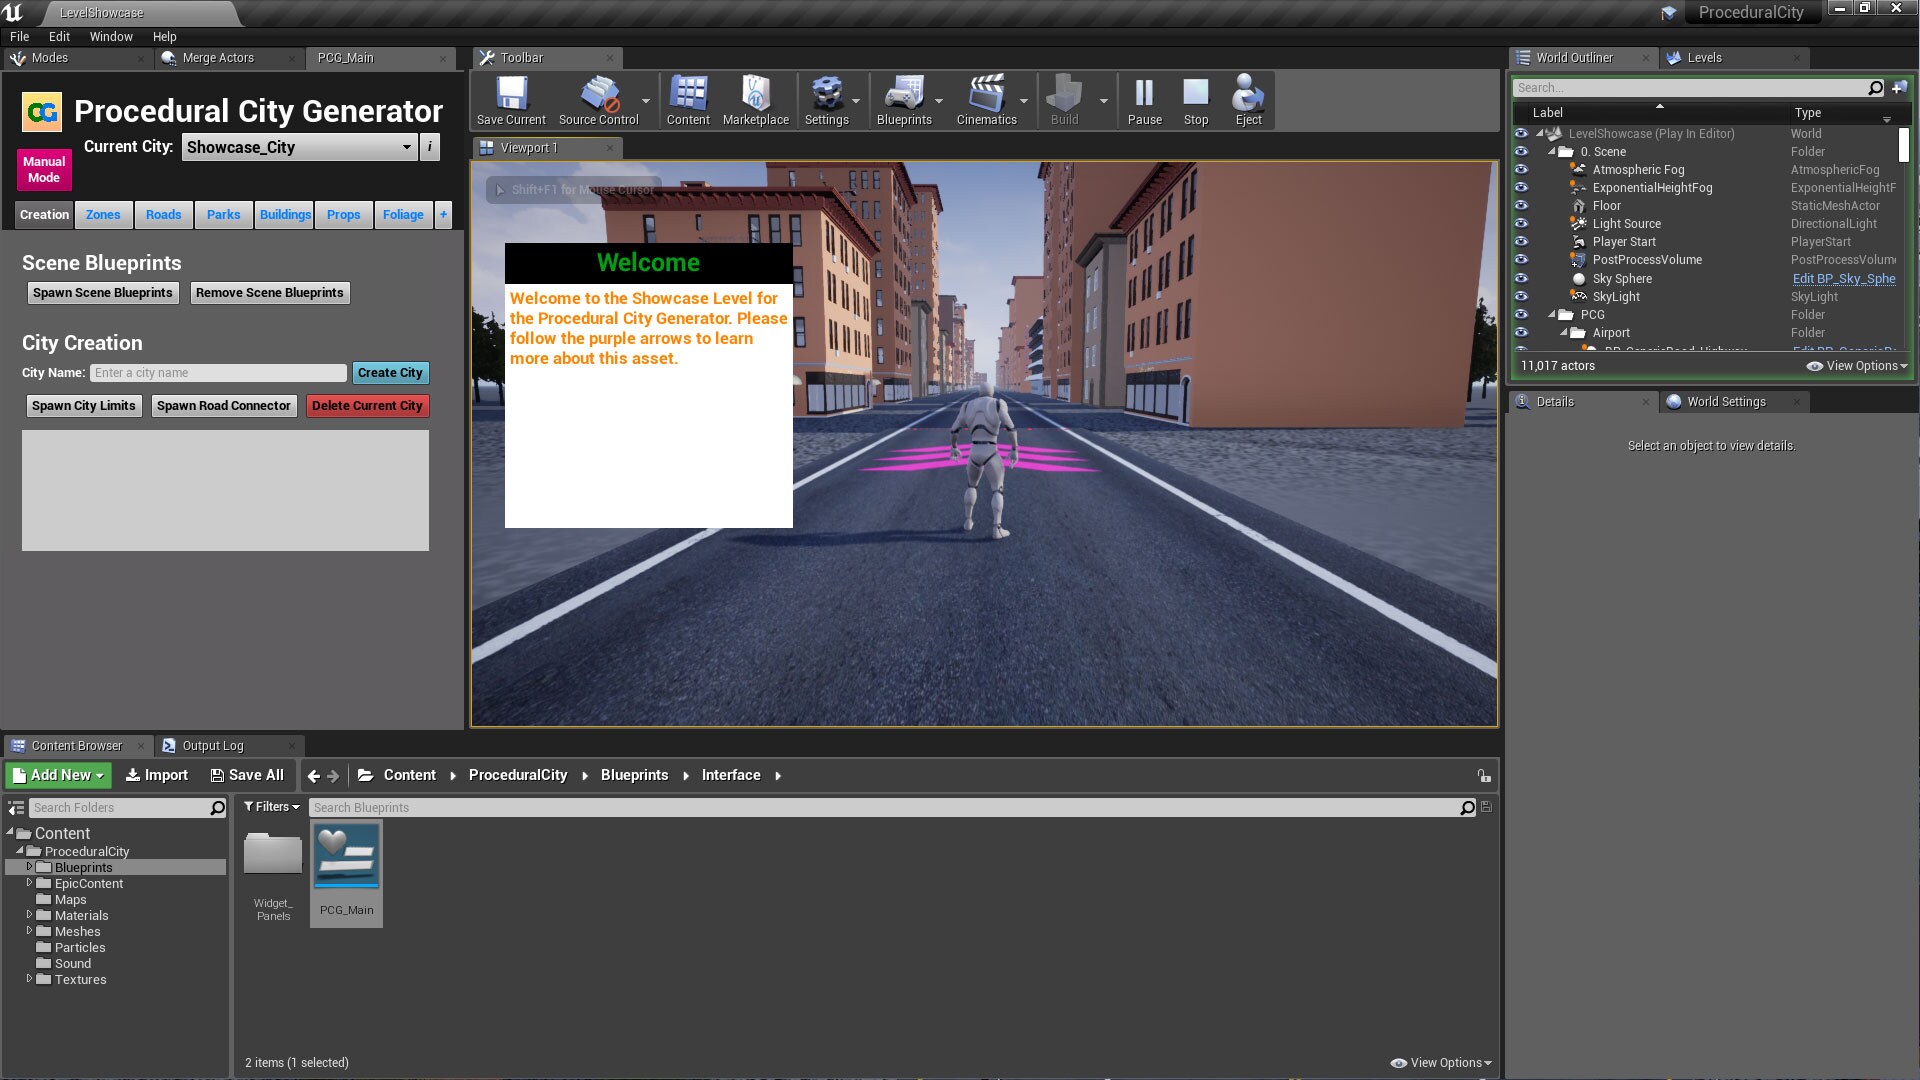Viewport: 1920px width, 1080px height.
Task: Click the Edit BP_Sky_Sphere link
Action: (x=1843, y=279)
